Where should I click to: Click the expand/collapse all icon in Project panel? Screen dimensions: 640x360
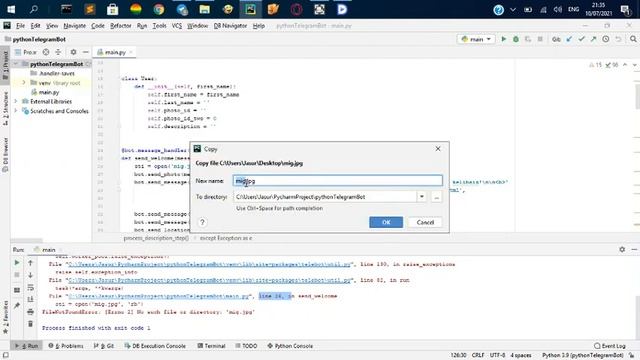point(58,52)
